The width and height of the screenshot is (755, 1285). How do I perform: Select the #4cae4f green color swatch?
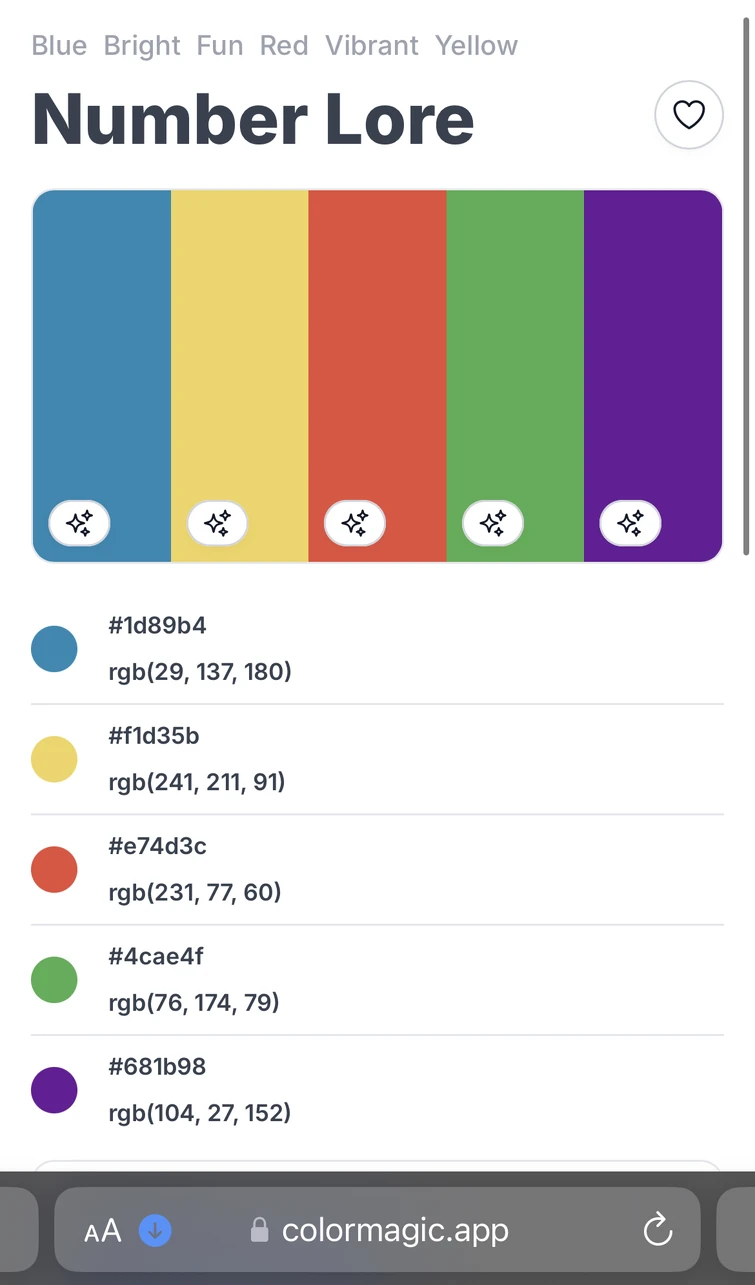click(x=54, y=979)
